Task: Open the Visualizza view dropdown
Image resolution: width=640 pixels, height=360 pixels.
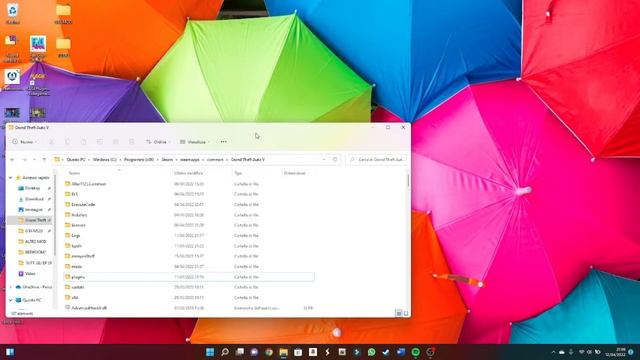Action: pyautogui.click(x=195, y=142)
